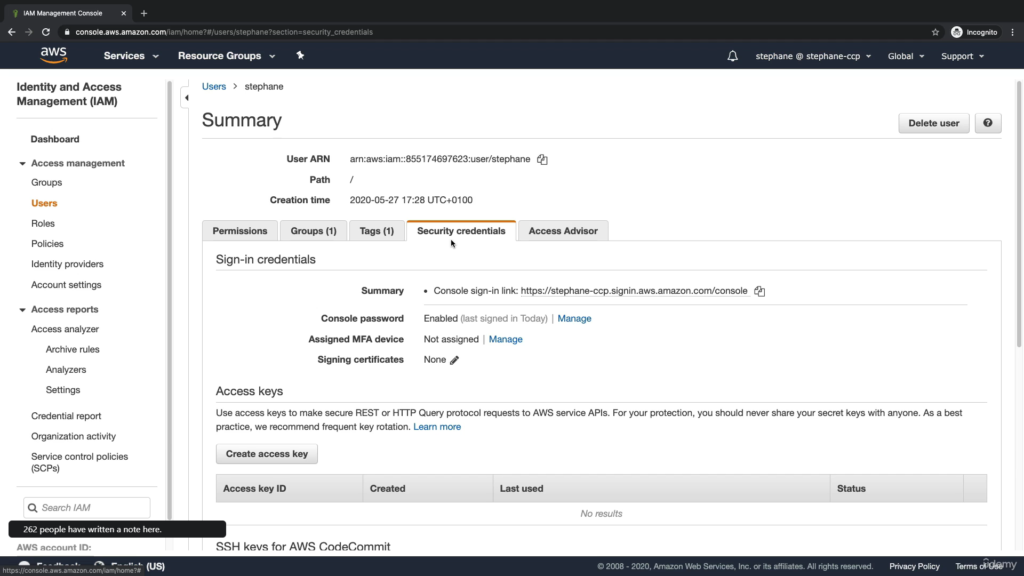Edit signing certificates with pencil icon

454,360
